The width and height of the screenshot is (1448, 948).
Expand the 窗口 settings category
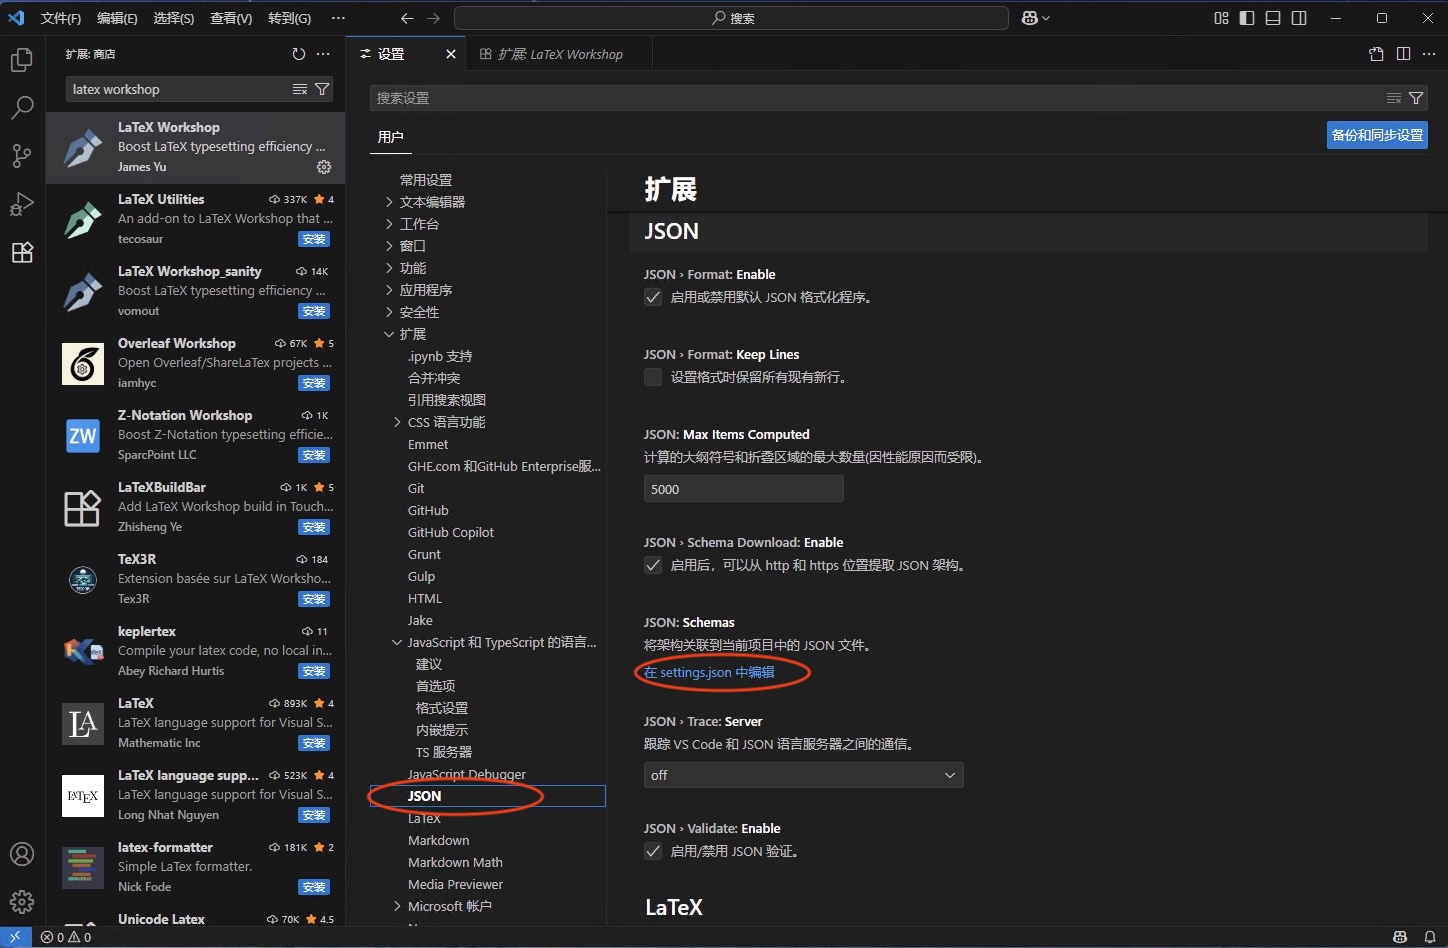click(x=389, y=246)
